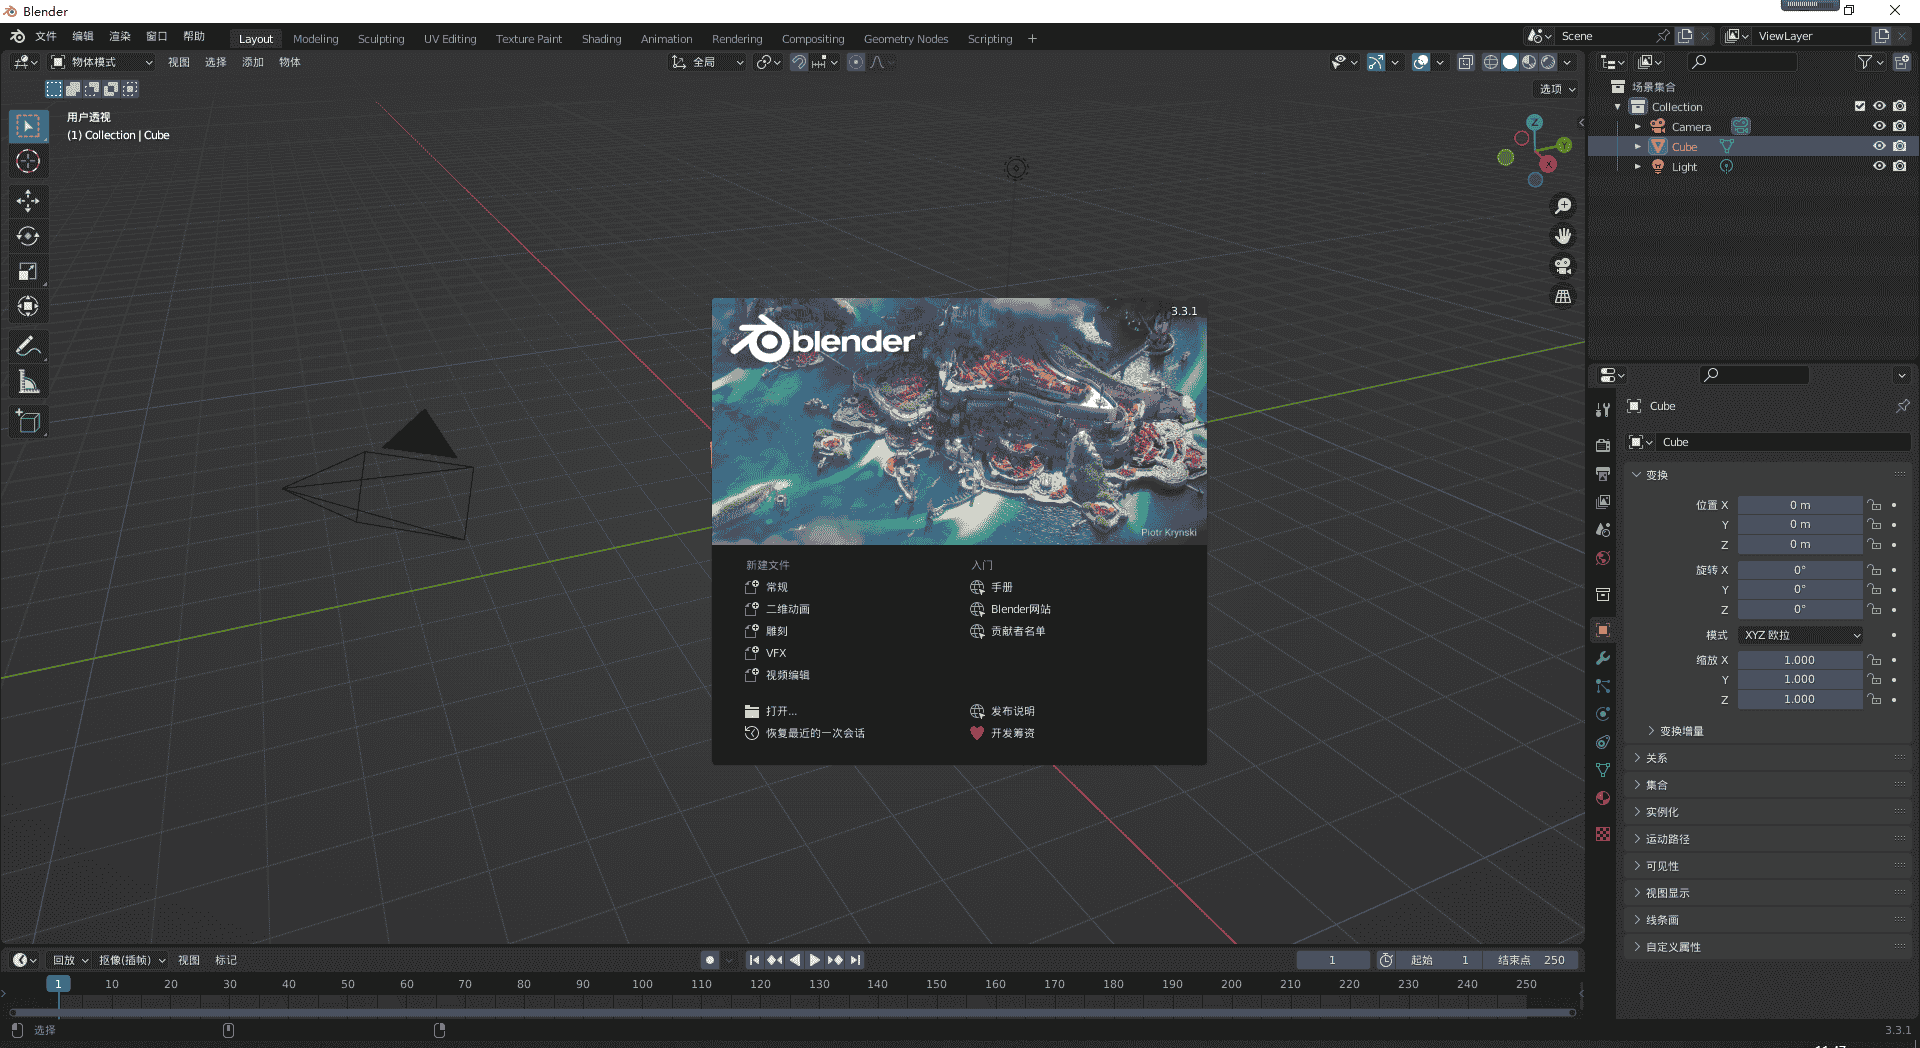Open the Output properties tab
Viewport: 1920px width, 1048px height.
pyautogui.click(x=1603, y=473)
